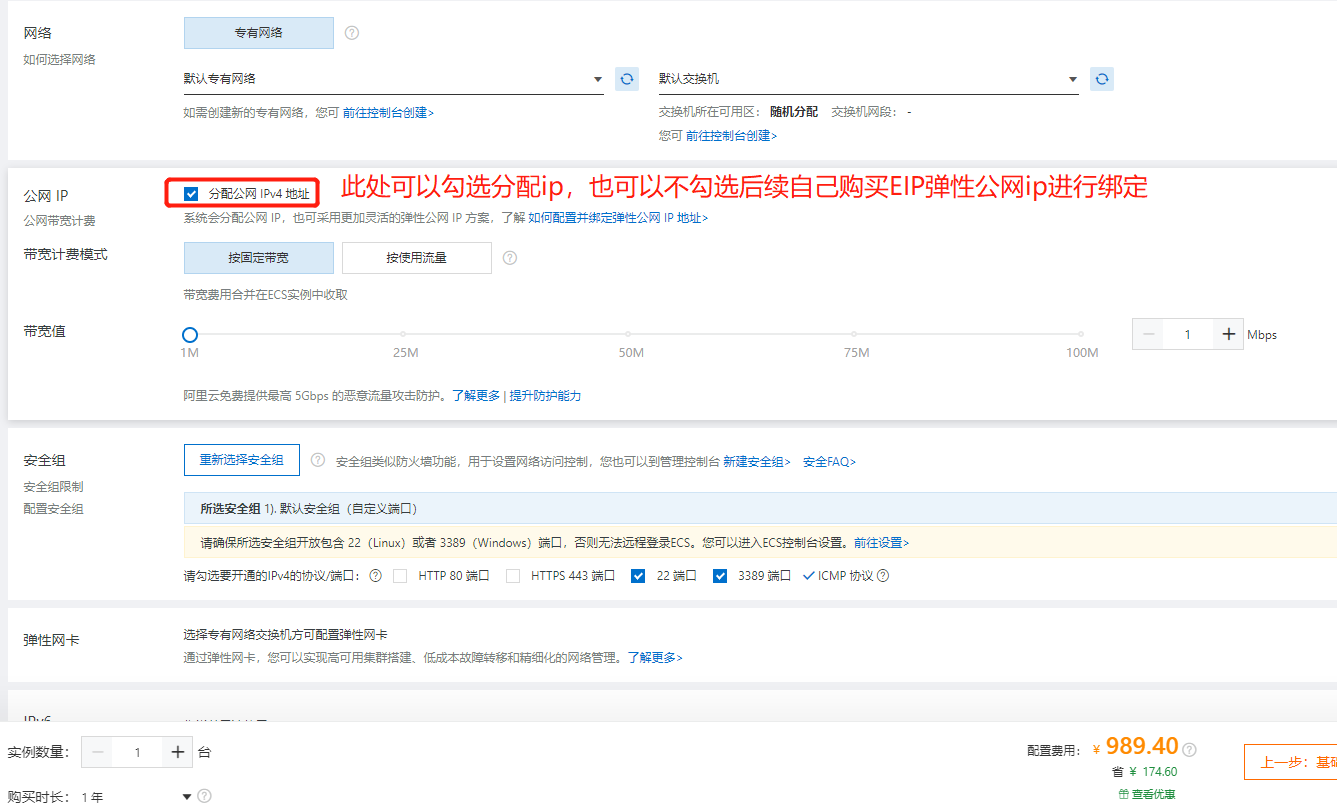
Task: Click help icon next to 重新选择安全组
Action: 318,460
